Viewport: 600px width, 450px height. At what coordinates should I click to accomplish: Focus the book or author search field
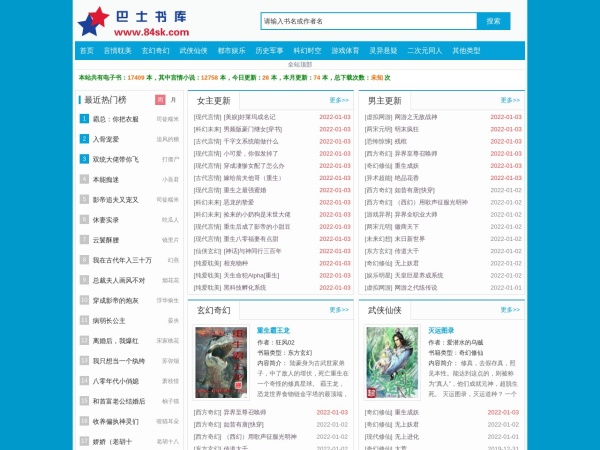pyautogui.click(x=367, y=20)
